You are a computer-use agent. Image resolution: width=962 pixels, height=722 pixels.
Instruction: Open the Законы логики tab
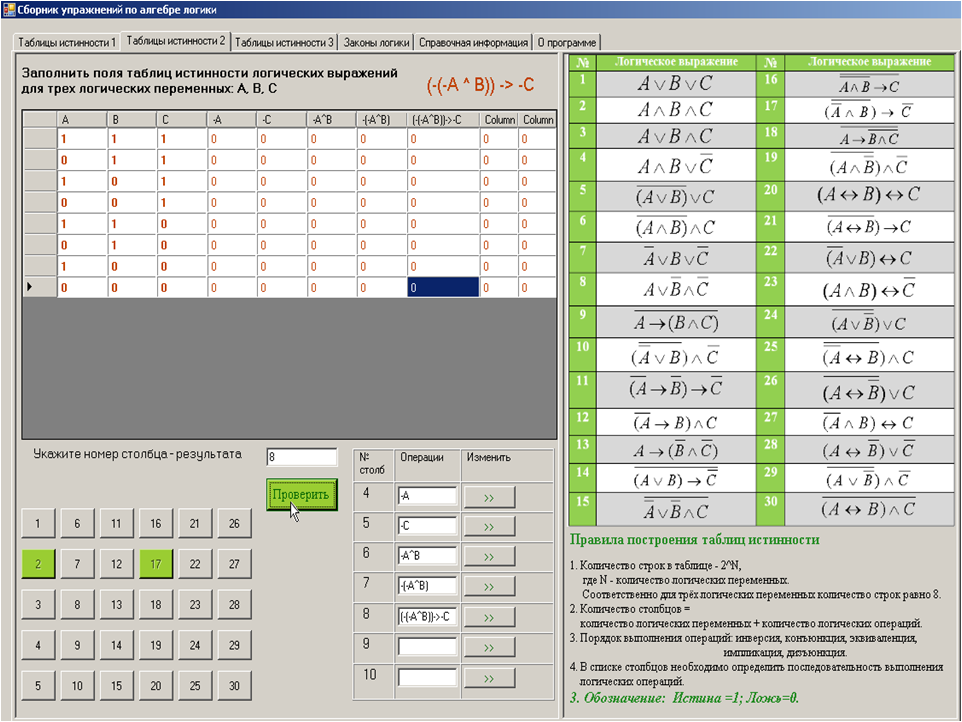pos(376,43)
